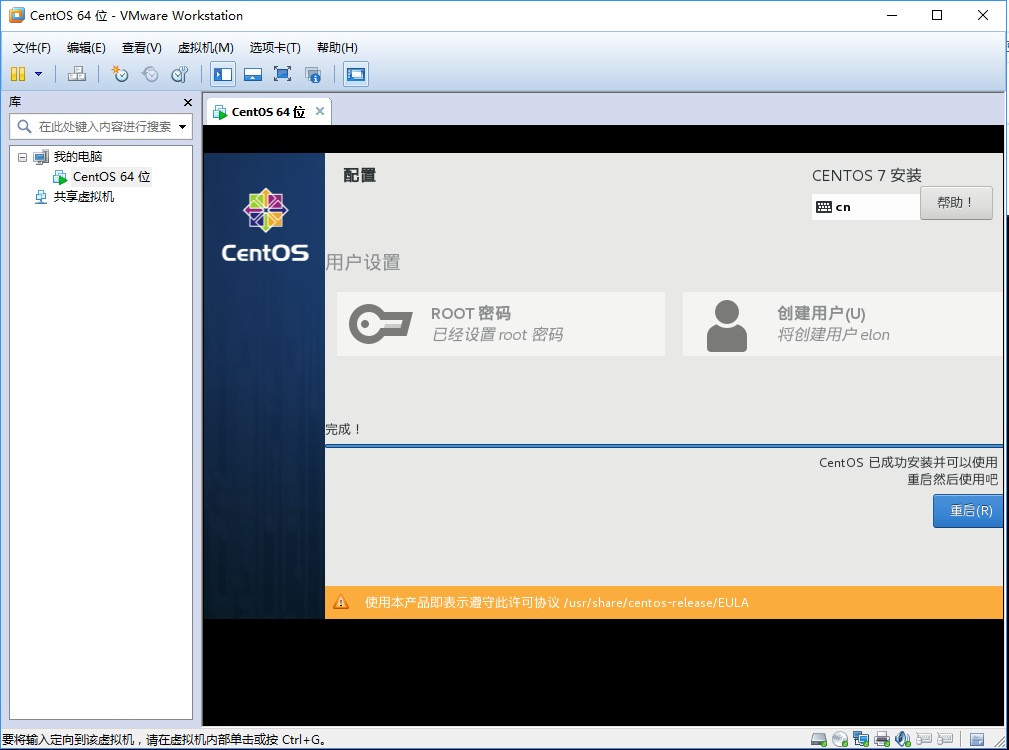Open the 文件(F) menu
Image resolution: width=1009 pixels, height=750 pixels.
coord(32,48)
